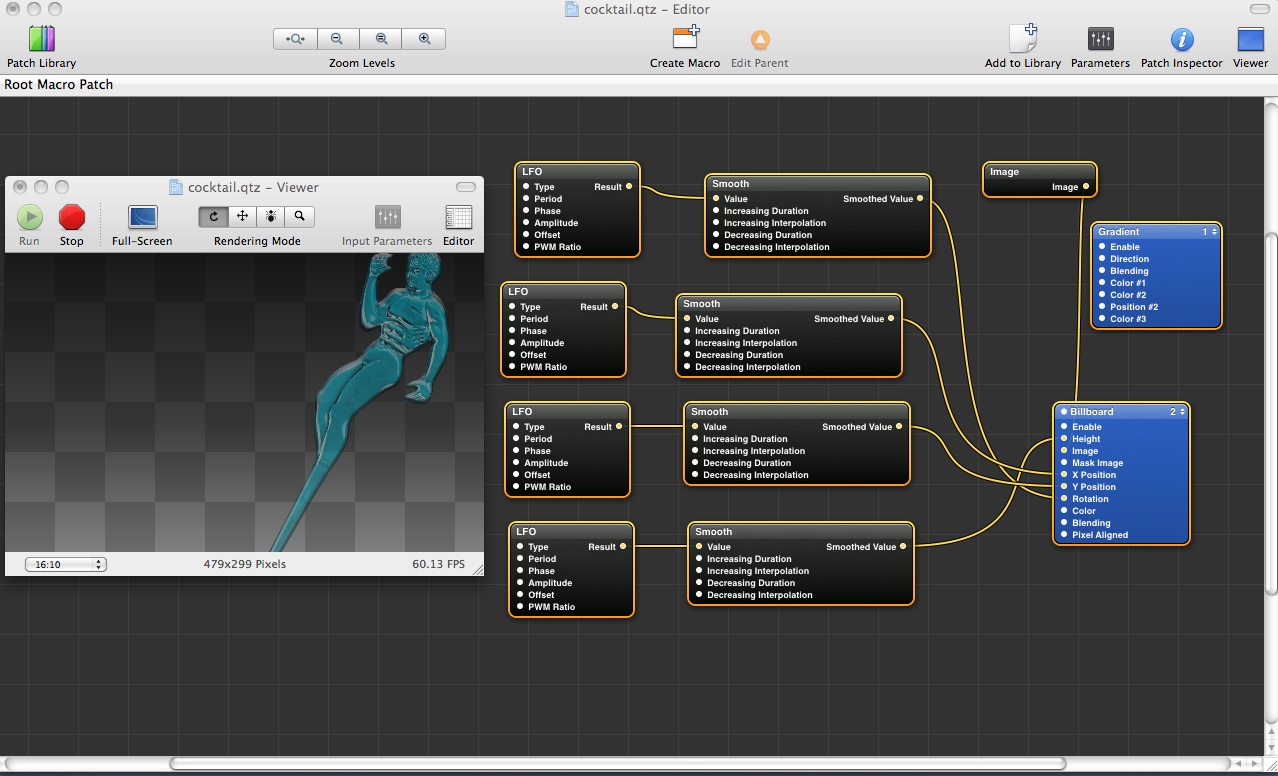This screenshot has height=776, width=1278.
Task: Click the Edit Parent icon
Action: [760, 40]
